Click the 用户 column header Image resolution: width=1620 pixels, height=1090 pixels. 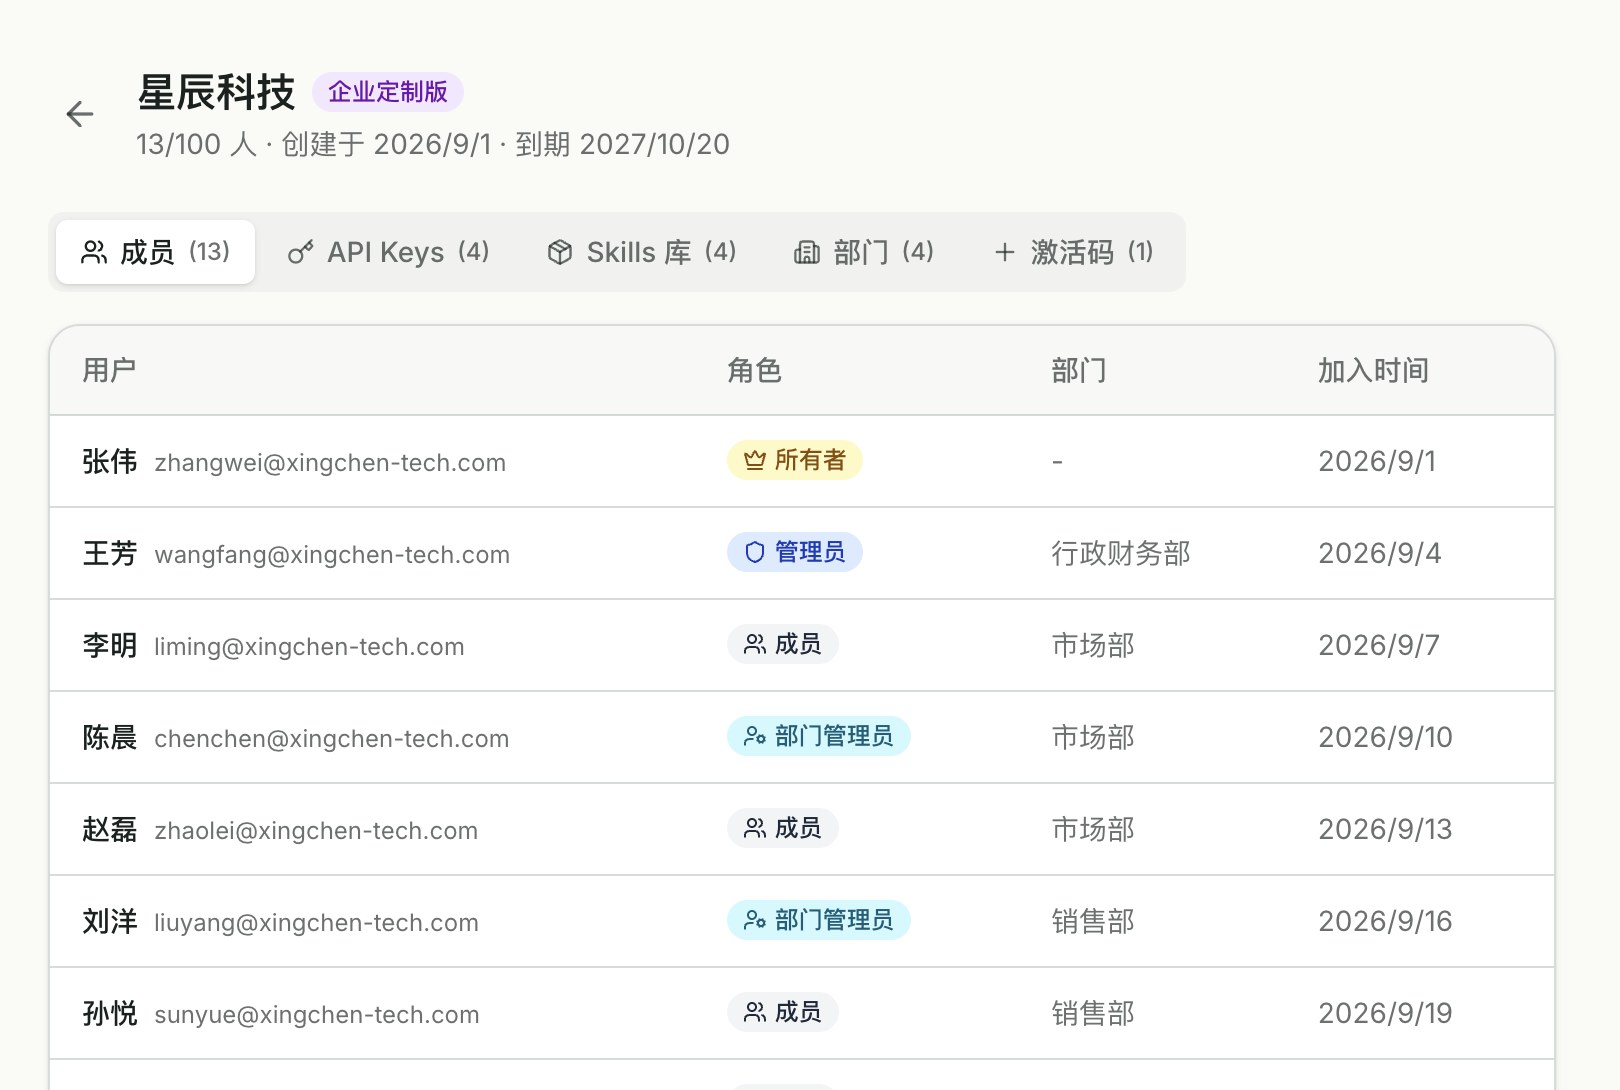coord(109,370)
